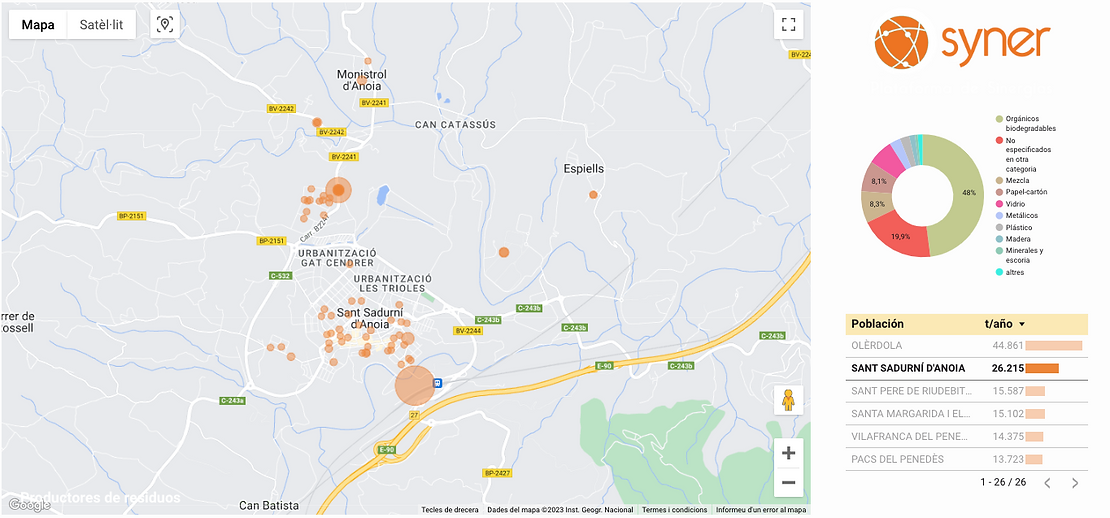Click the train station marker icon
The height and width of the screenshot is (518, 1110).
(x=437, y=382)
